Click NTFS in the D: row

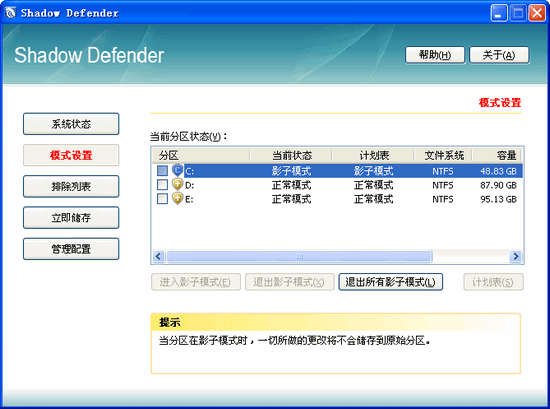click(443, 185)
